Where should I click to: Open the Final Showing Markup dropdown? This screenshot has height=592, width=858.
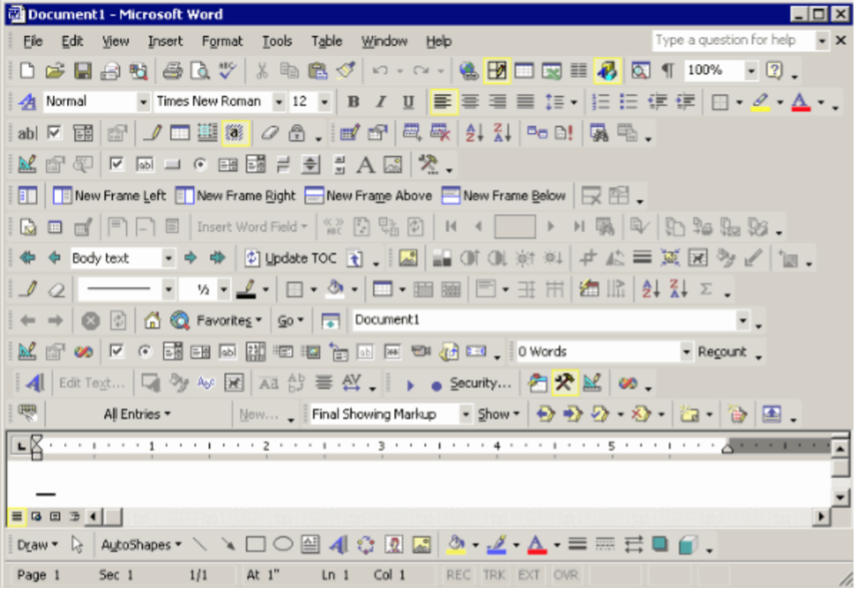pos(465,415)
